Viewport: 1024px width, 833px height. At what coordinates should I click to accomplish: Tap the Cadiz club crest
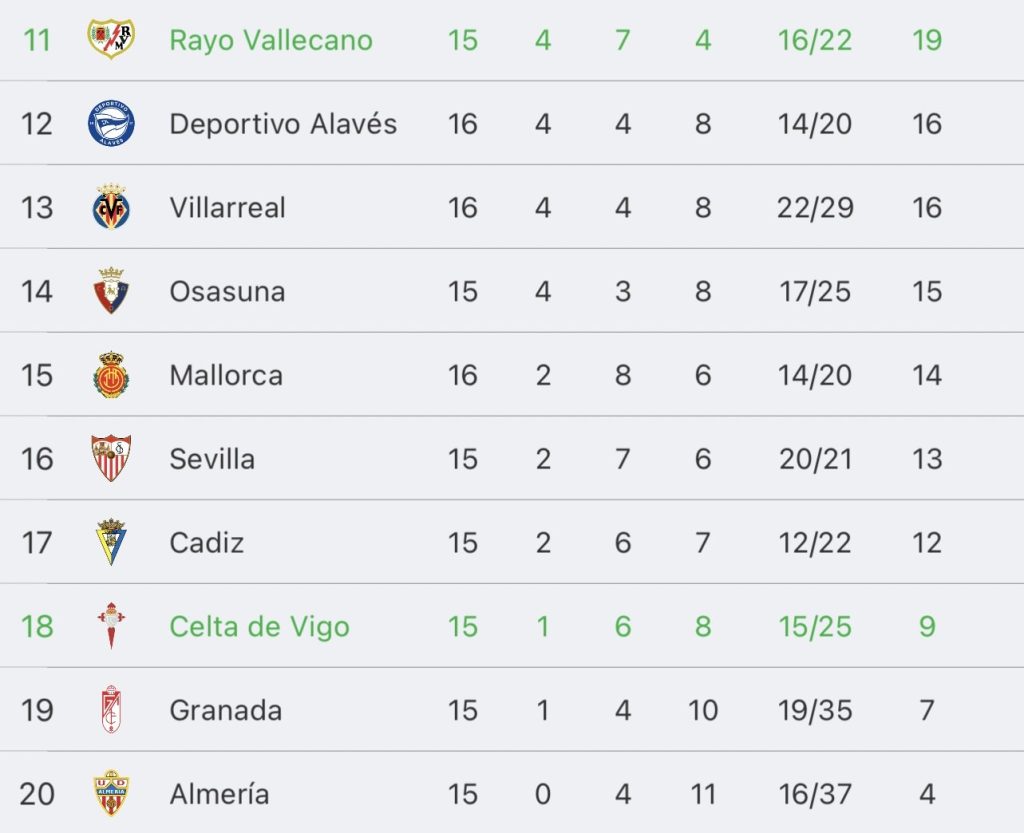click(111, 542)
